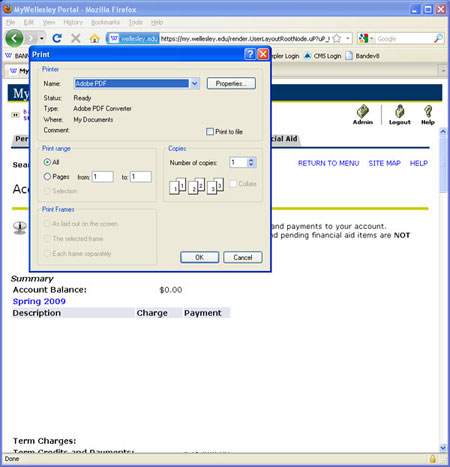Click the OK button to print
This screenshot has width=450, height=467.
pyautogui.click(x=199, y=257)
